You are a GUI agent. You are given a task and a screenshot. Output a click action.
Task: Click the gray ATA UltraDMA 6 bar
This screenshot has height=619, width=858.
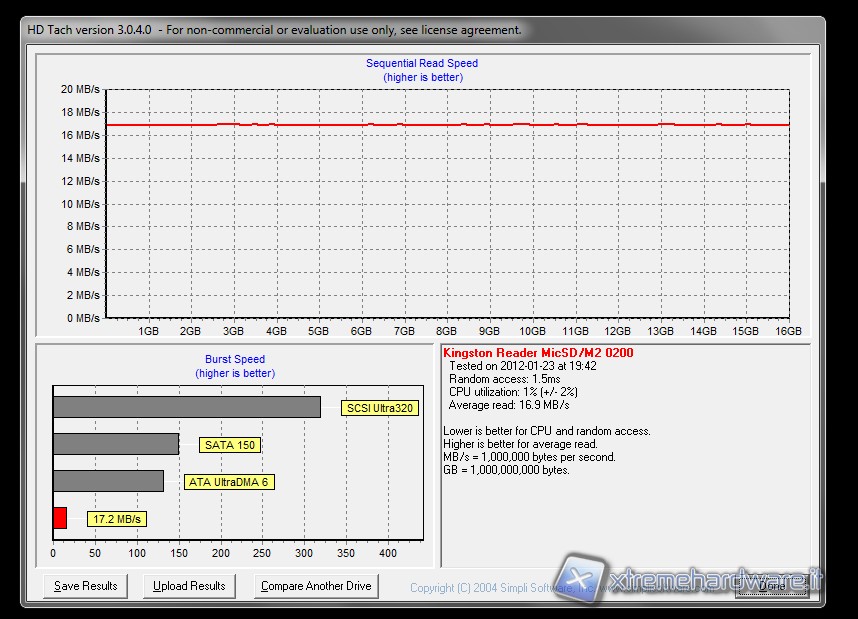coord(108,481)
